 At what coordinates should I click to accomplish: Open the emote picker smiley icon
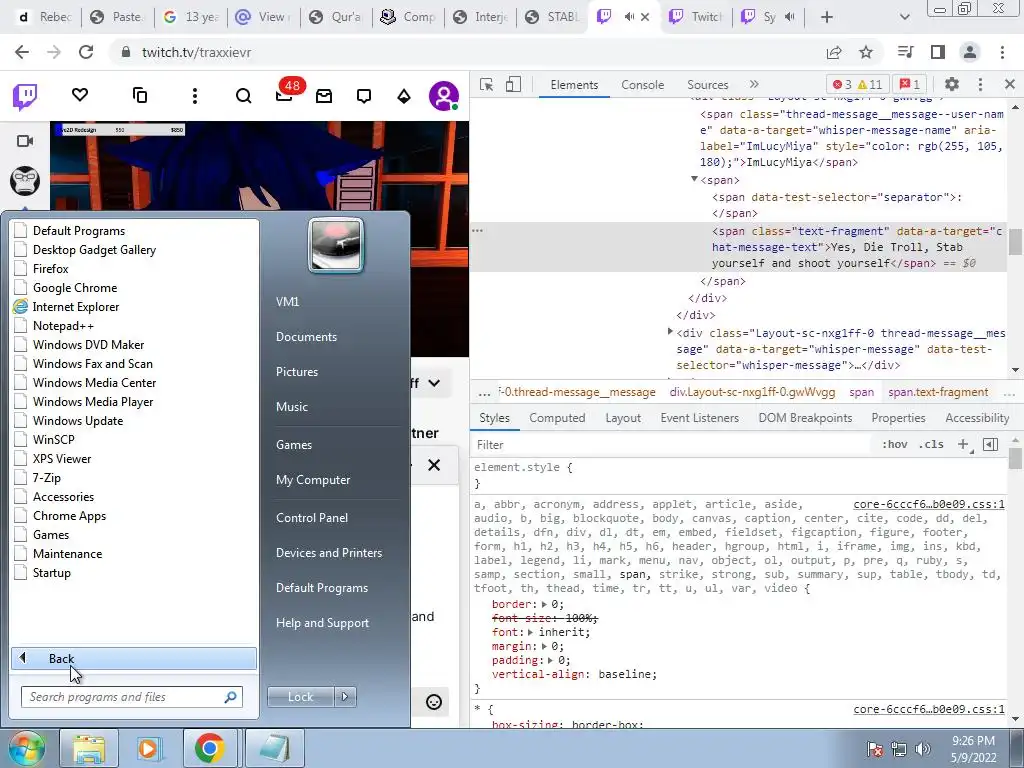(x=434, y=702)
